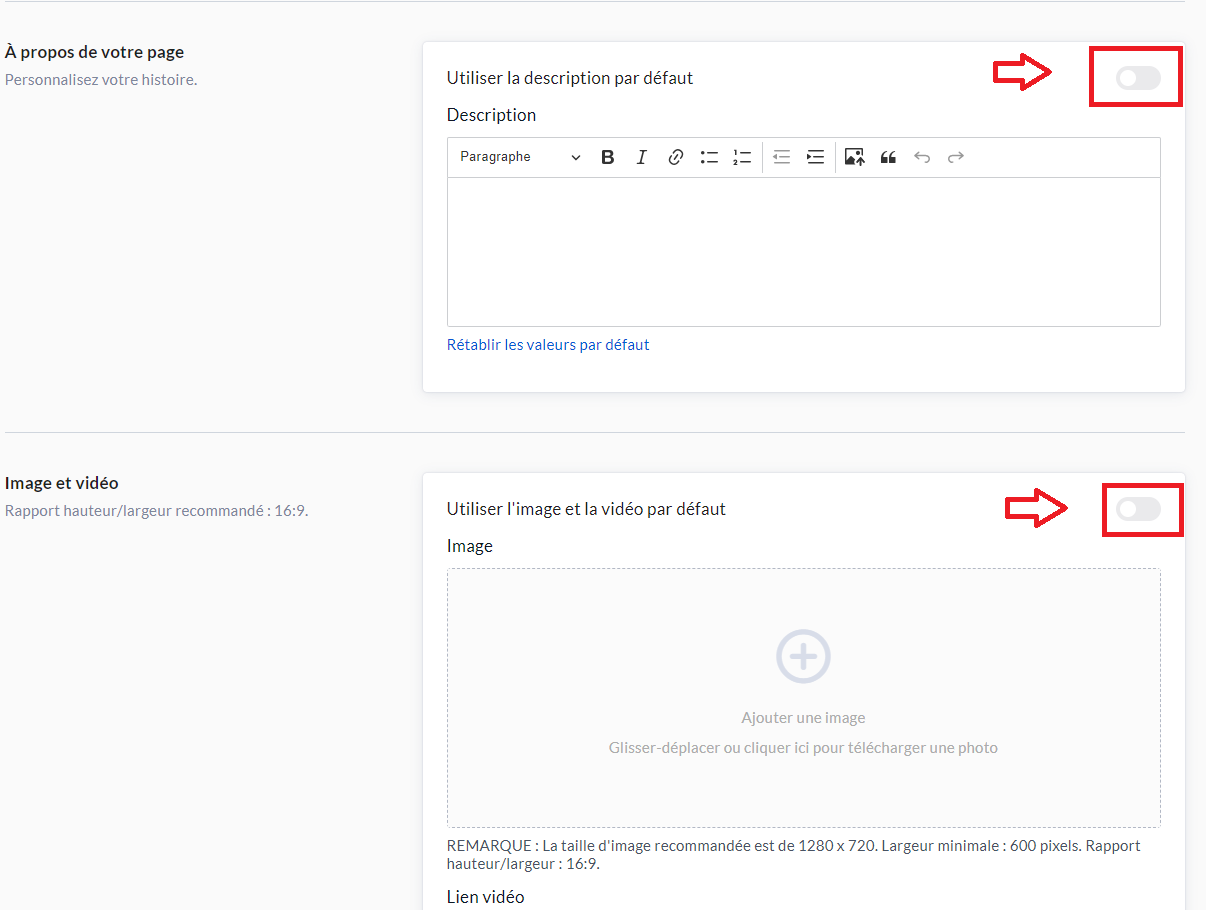Enable the default image and video toggle
The height and width of the screenshot is (910, 1206).
tap(1138, 510)
